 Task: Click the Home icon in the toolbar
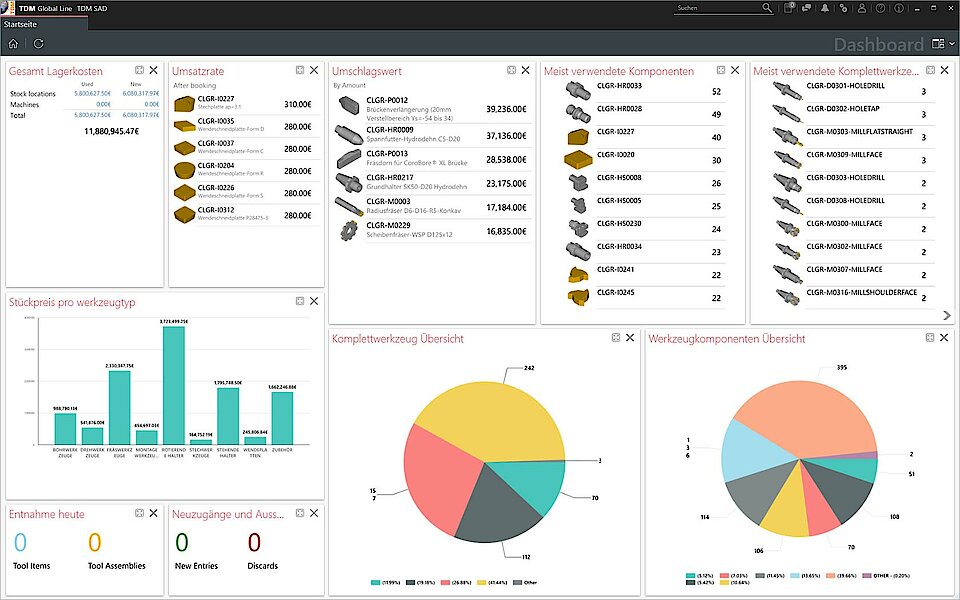click(x=13, y=44)
